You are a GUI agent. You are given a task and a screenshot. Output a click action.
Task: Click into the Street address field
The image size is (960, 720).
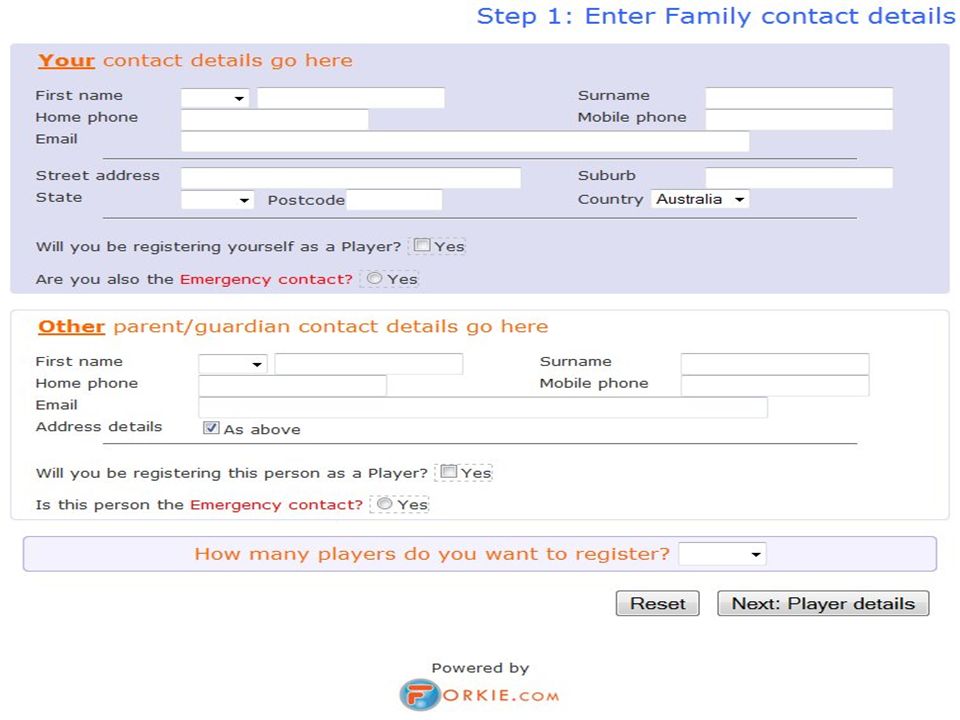pyautogui.click(x=351, y=178)
